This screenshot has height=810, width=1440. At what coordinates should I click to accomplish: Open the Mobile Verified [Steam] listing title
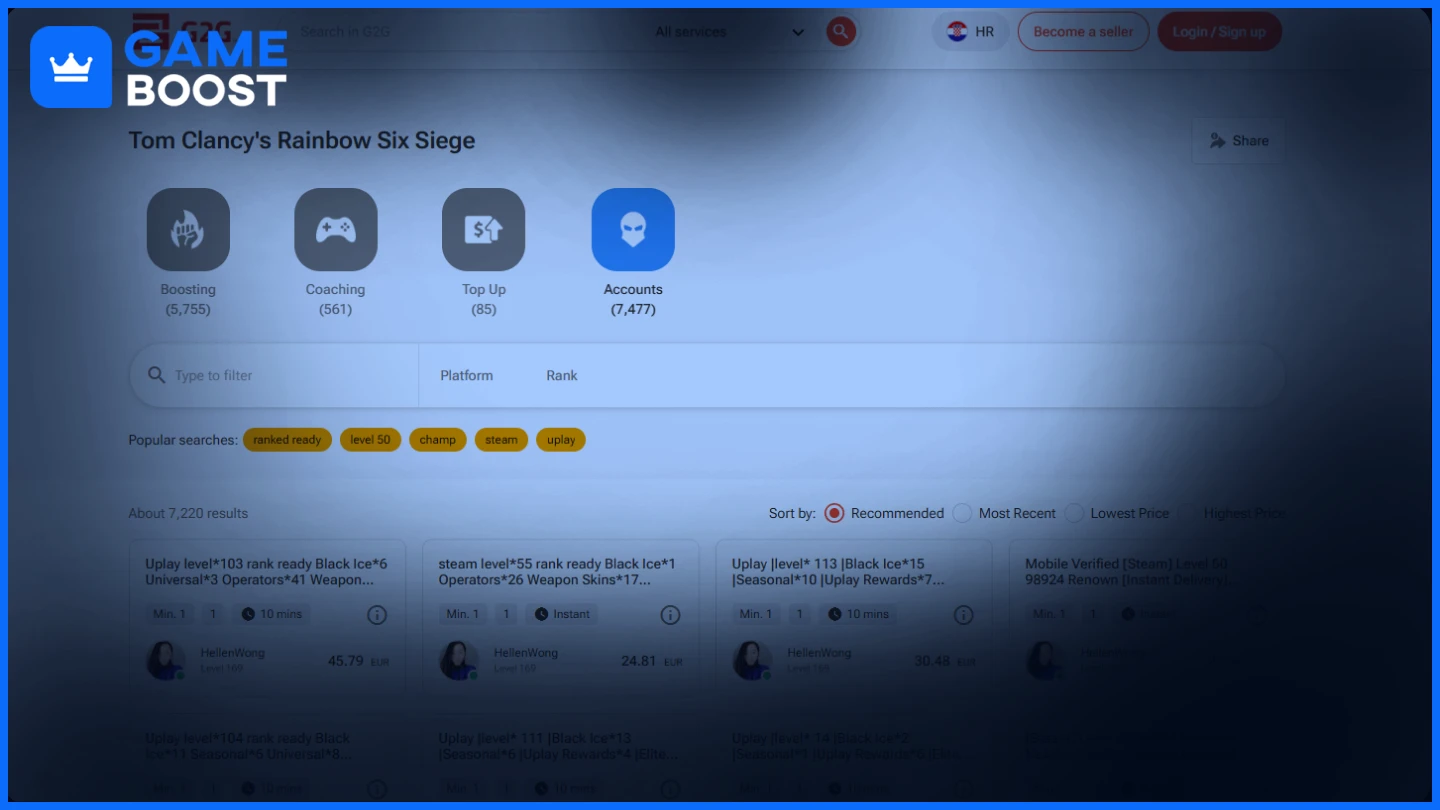pos(1127,572)
